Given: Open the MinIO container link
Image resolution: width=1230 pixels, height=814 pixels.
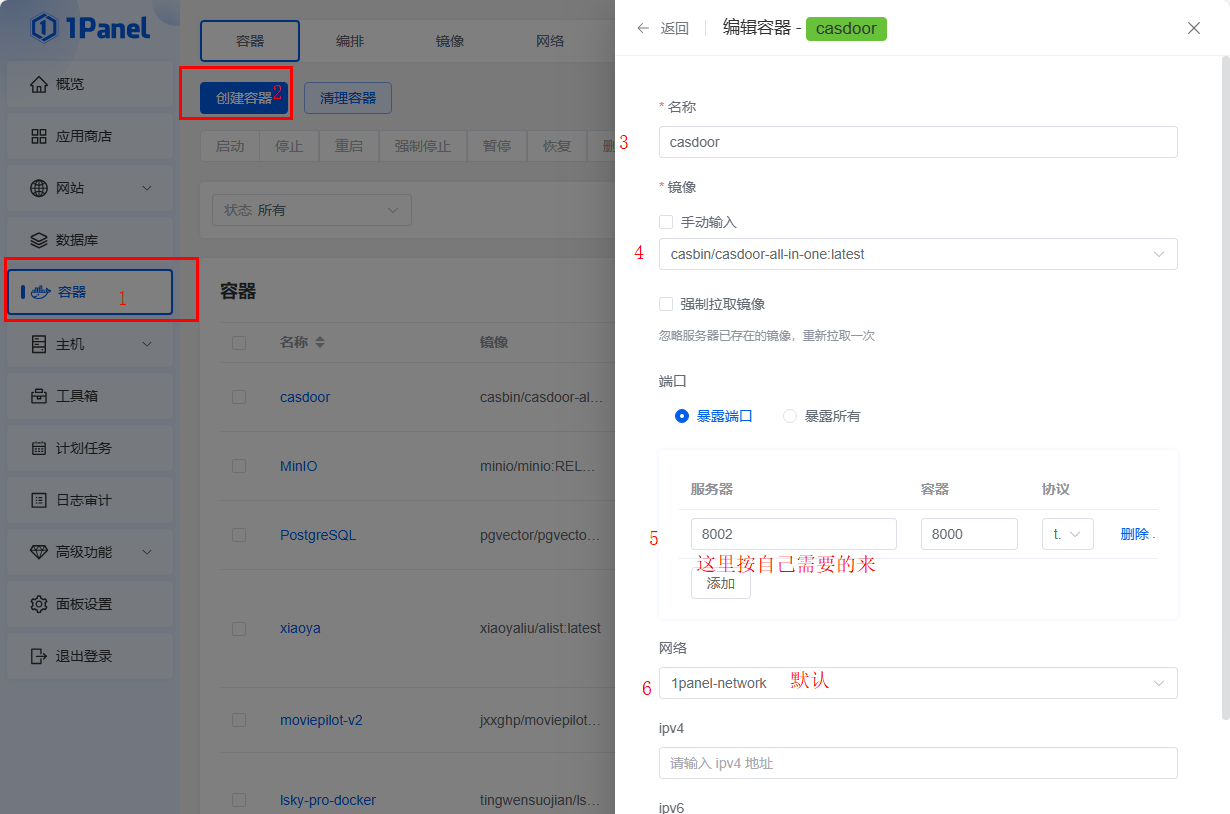Looking at the screenshot, I should 299,466.
